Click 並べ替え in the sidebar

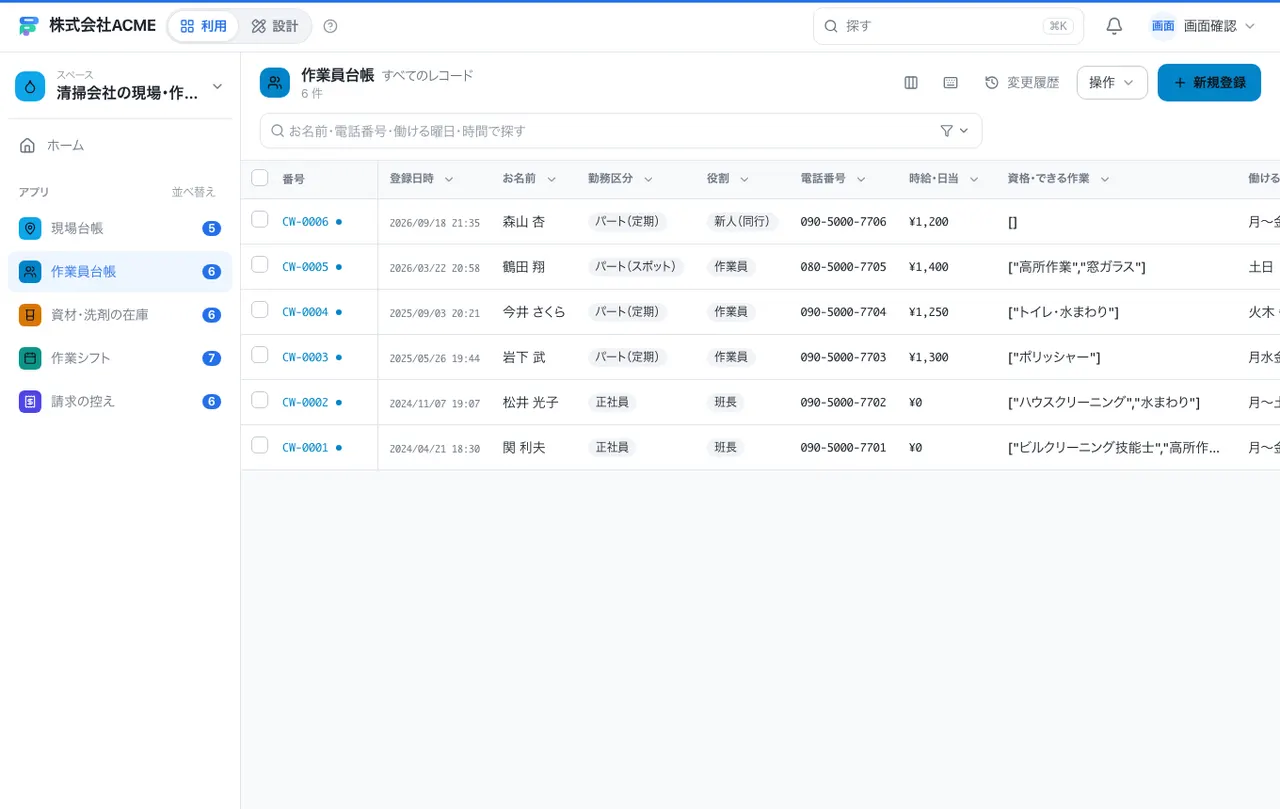pos(193,192)
